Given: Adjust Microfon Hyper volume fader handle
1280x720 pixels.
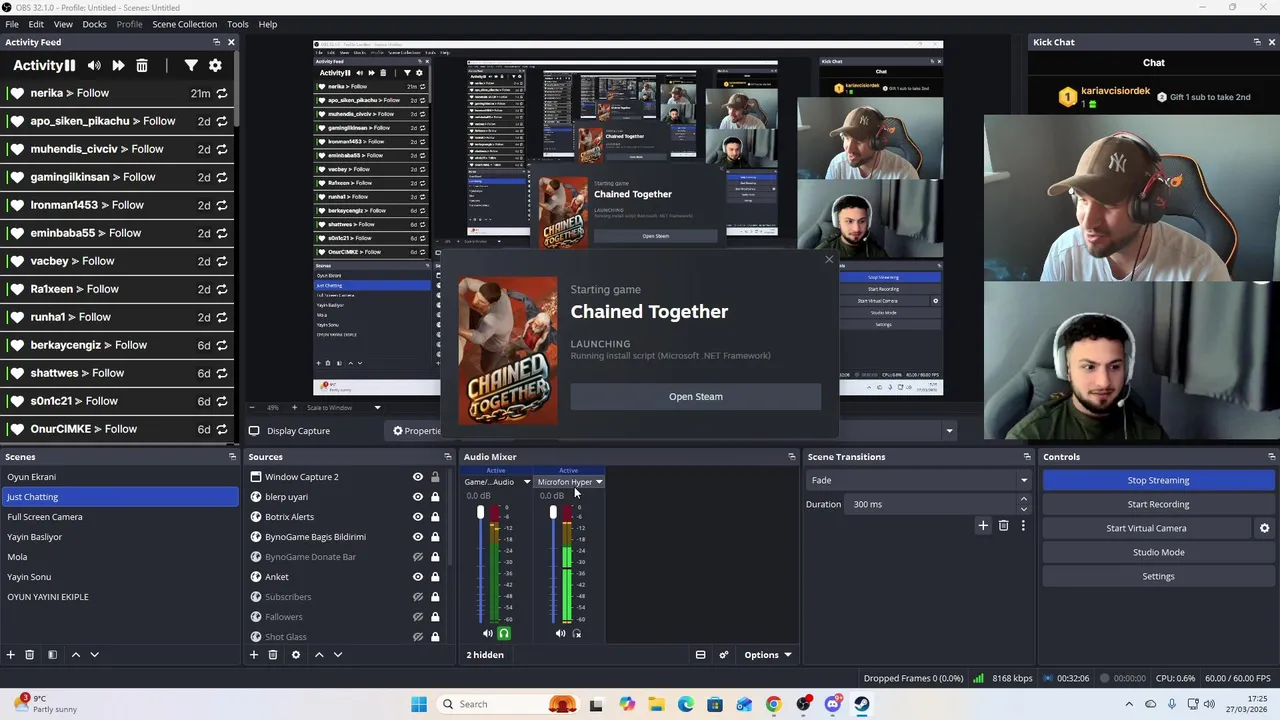Looking at the screenshot, I should click(553, 513).
